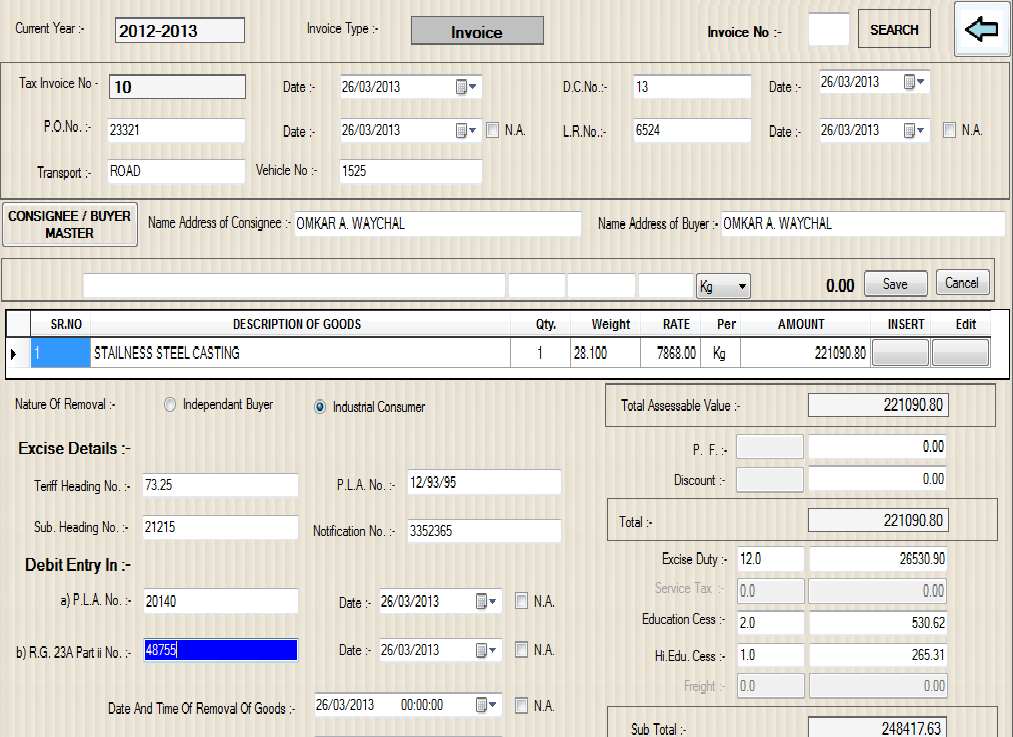This screenshot has height=737, width=1013.
Task: Open calendar for removal of goods date
Action: [x=481, y=705]
